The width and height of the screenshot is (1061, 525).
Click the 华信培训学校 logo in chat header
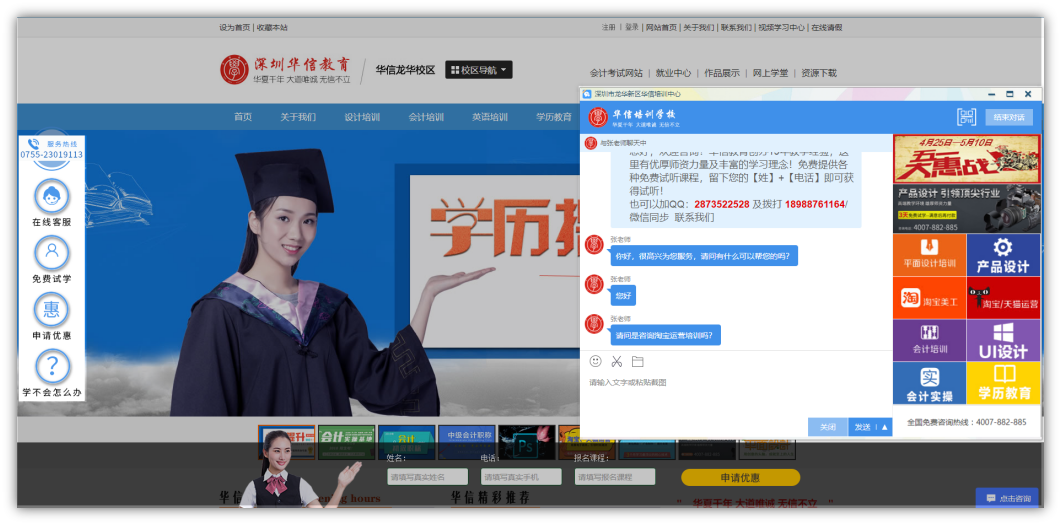tap(634, 116)
